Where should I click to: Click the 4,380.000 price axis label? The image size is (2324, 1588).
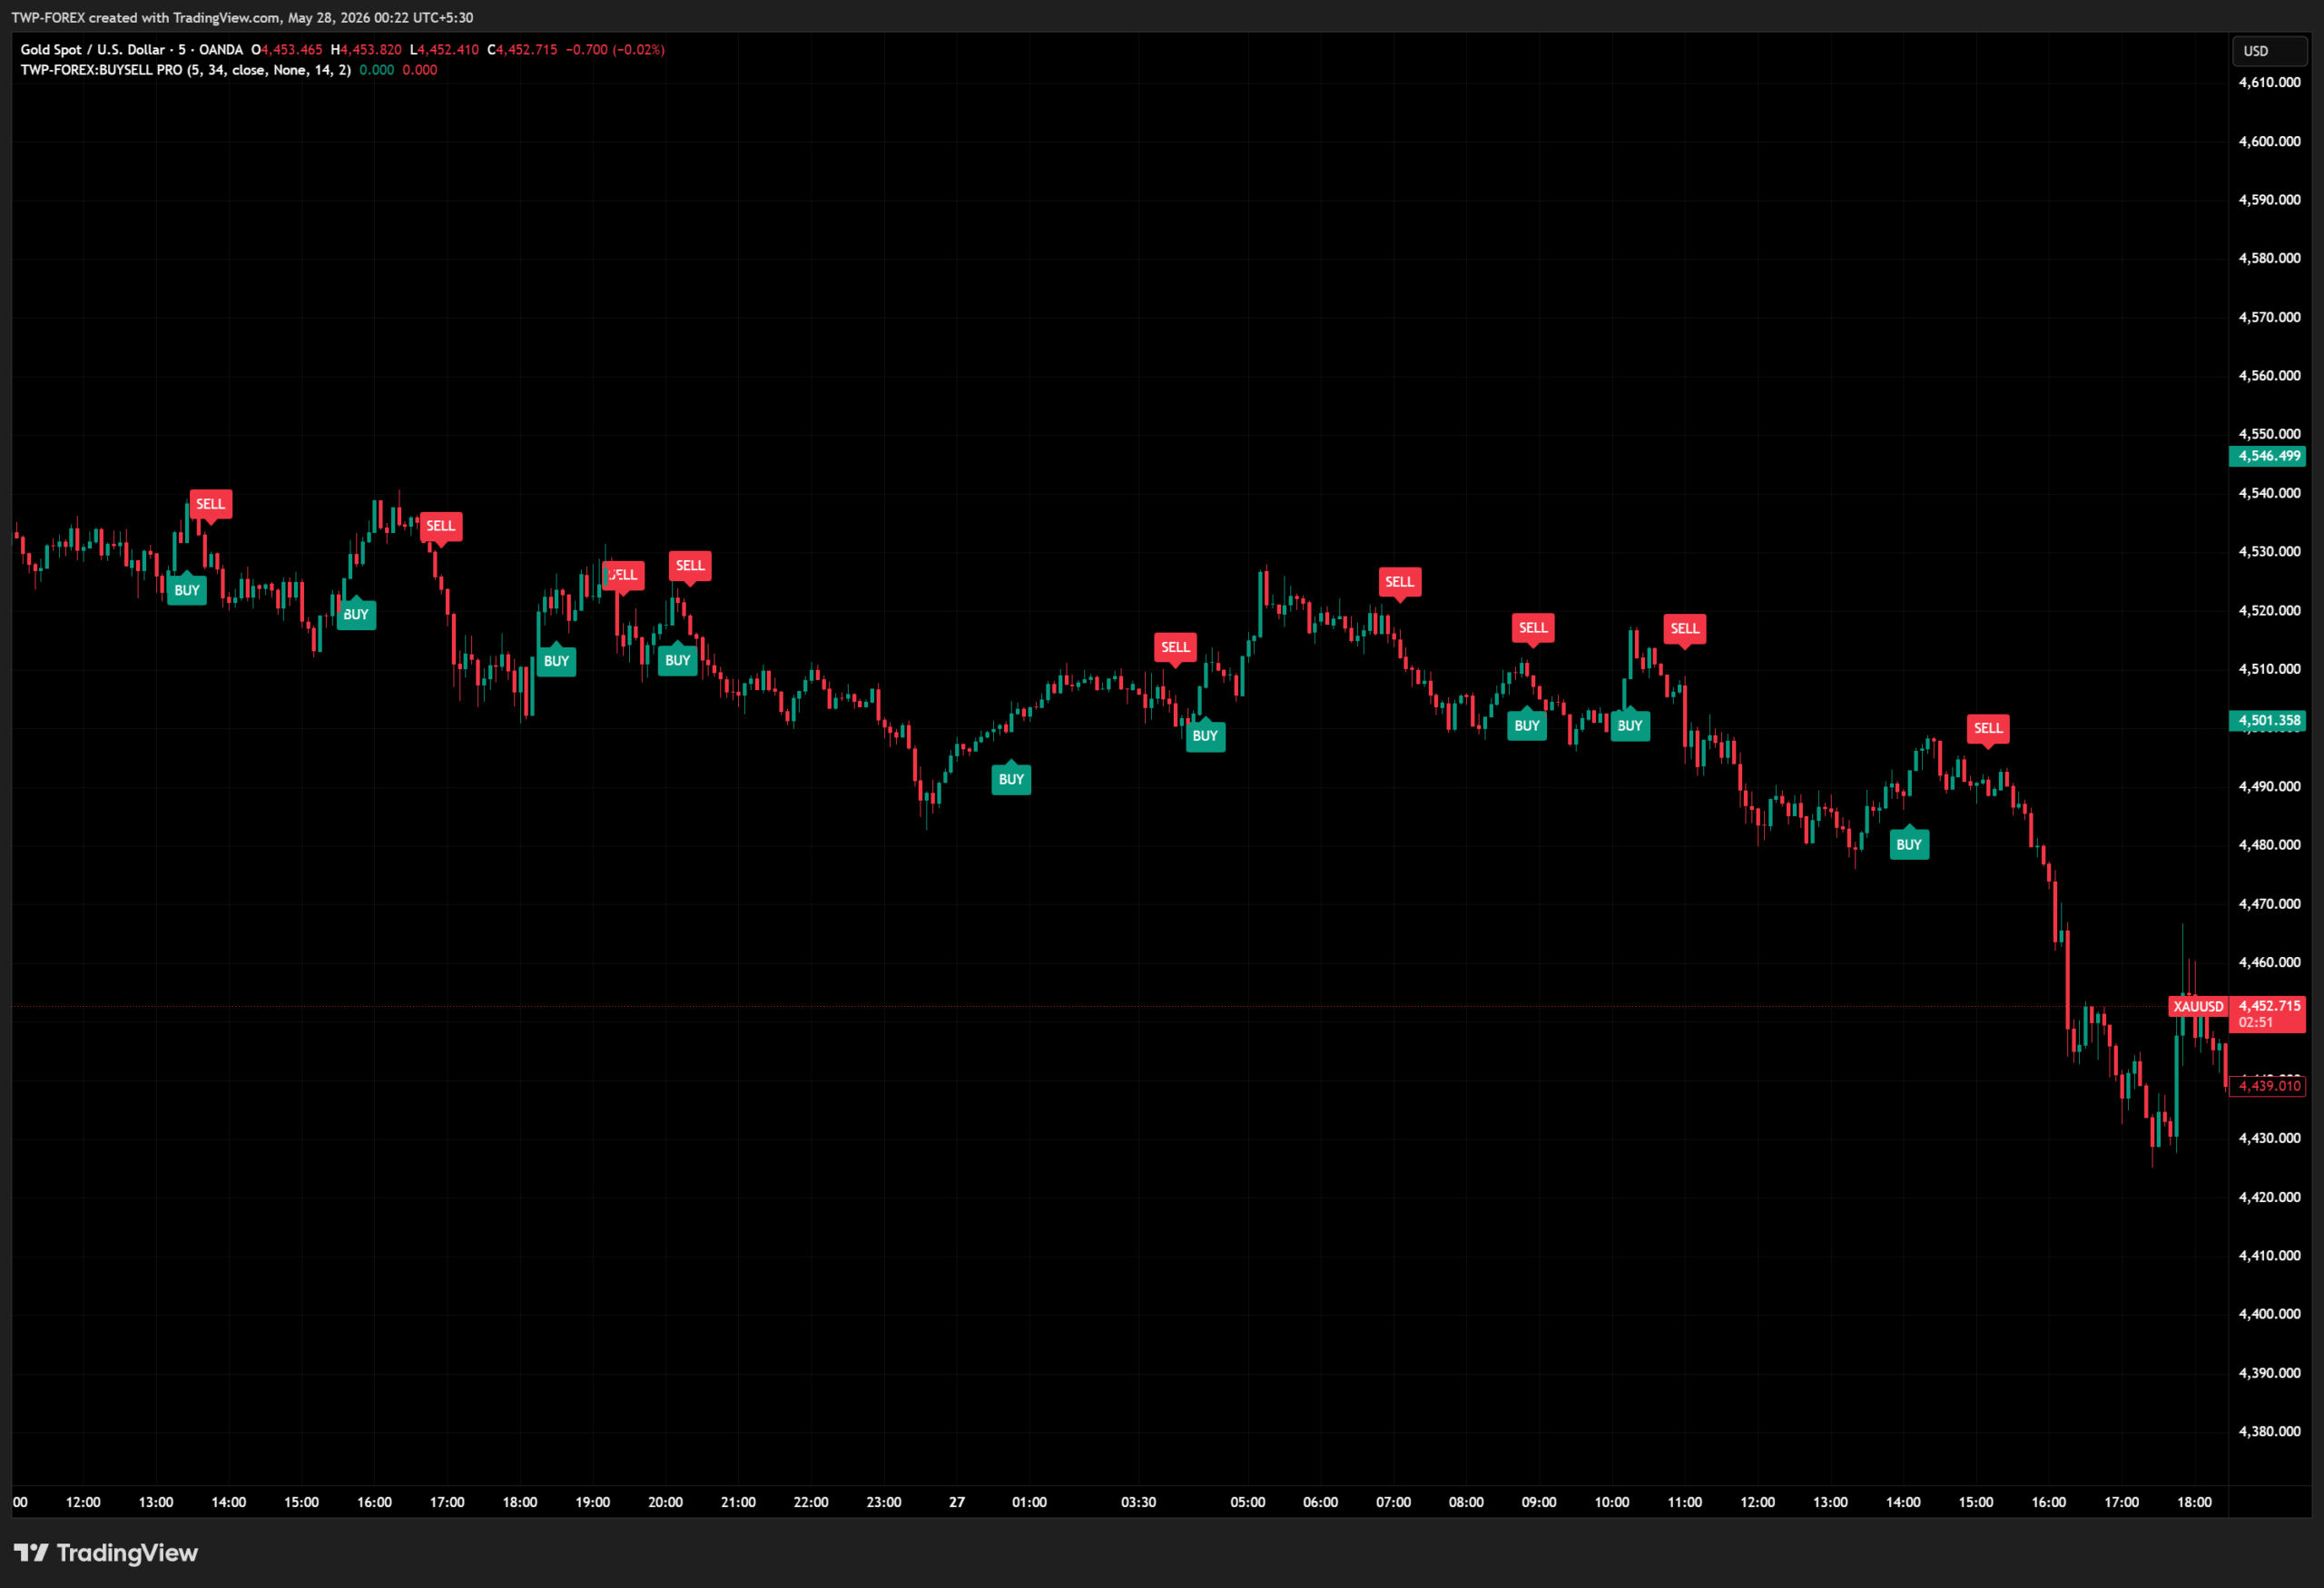coord(2269,1432)
